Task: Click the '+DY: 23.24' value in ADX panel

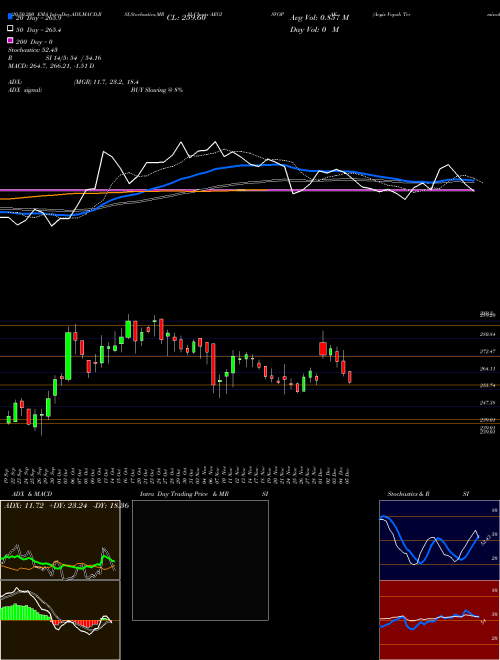Action: coord(67,505)
